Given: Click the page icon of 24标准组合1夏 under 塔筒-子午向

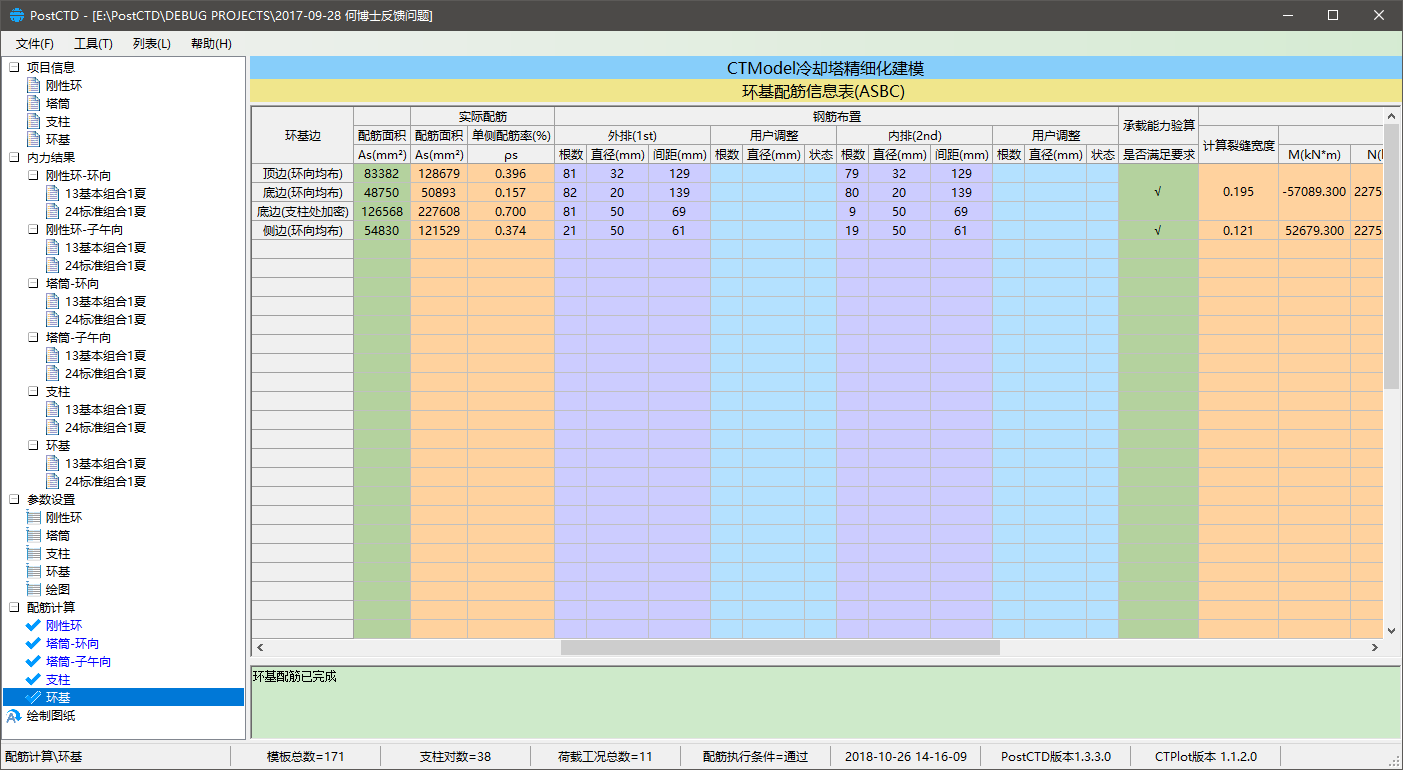Looking at the screenshot, I should tap(53, 374).
